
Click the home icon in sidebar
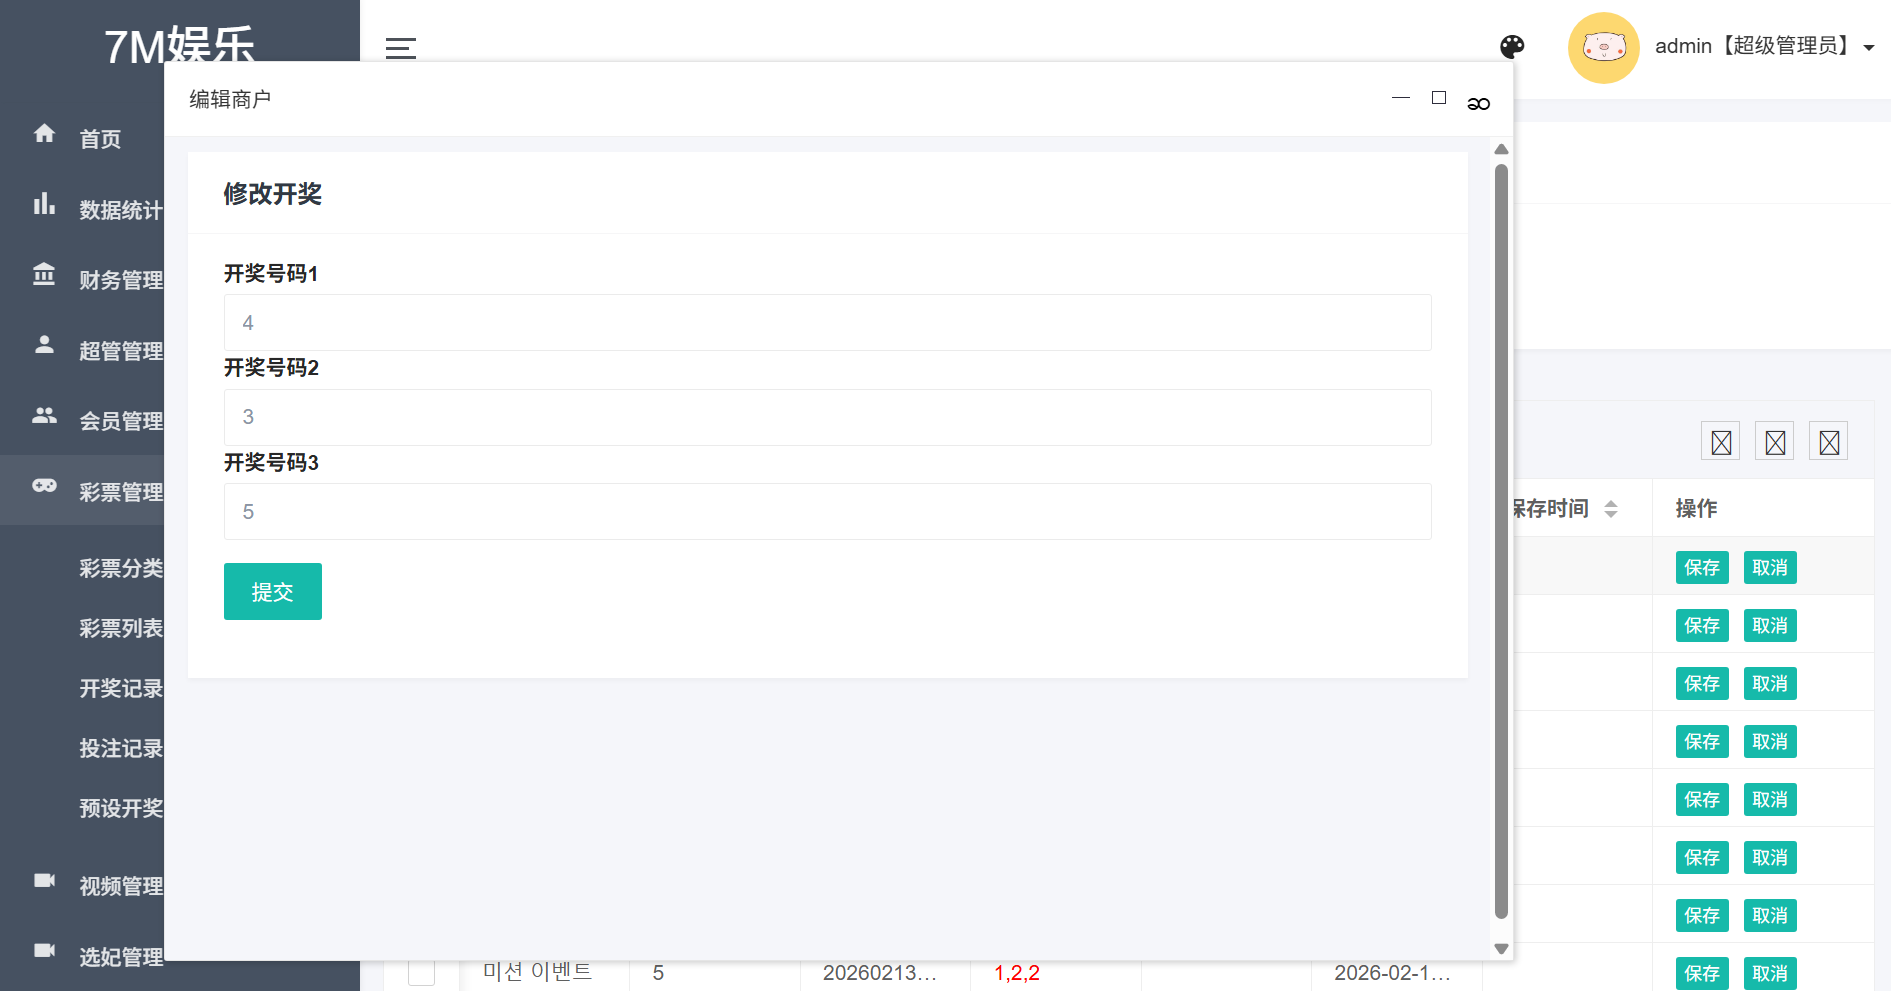[44, 133]
